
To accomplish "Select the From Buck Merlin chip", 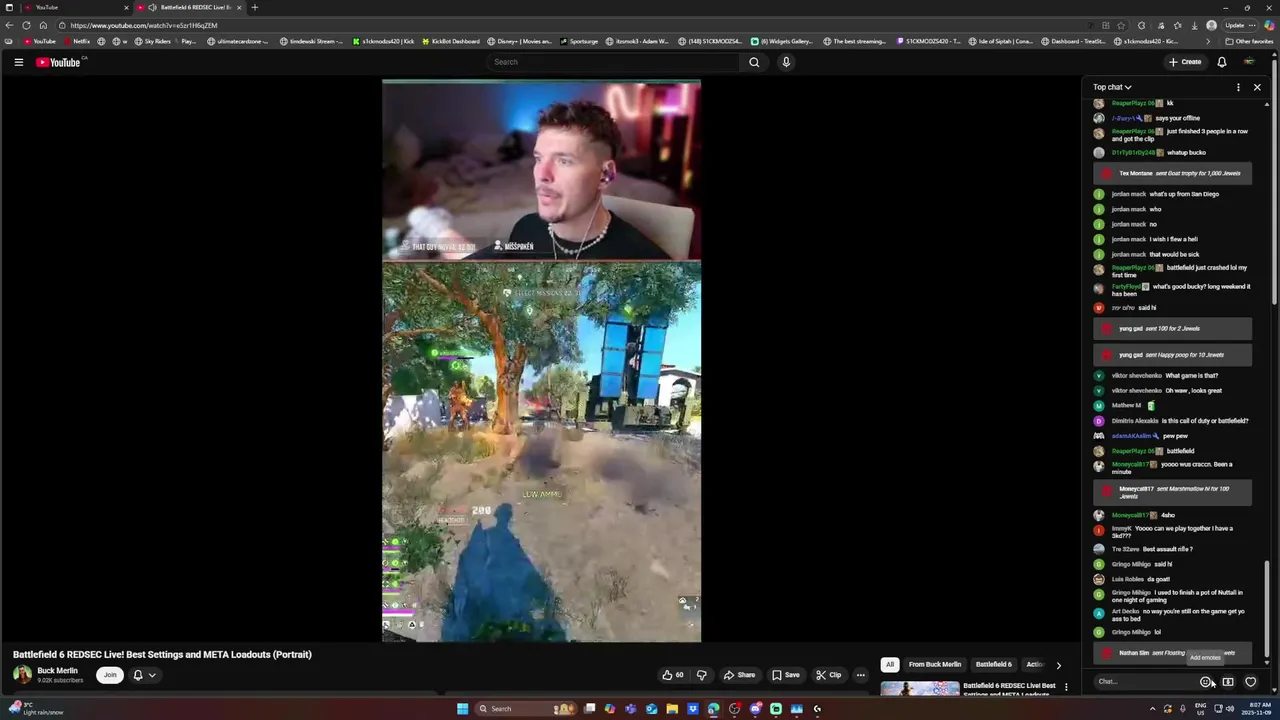I will [x=934, y=664].
